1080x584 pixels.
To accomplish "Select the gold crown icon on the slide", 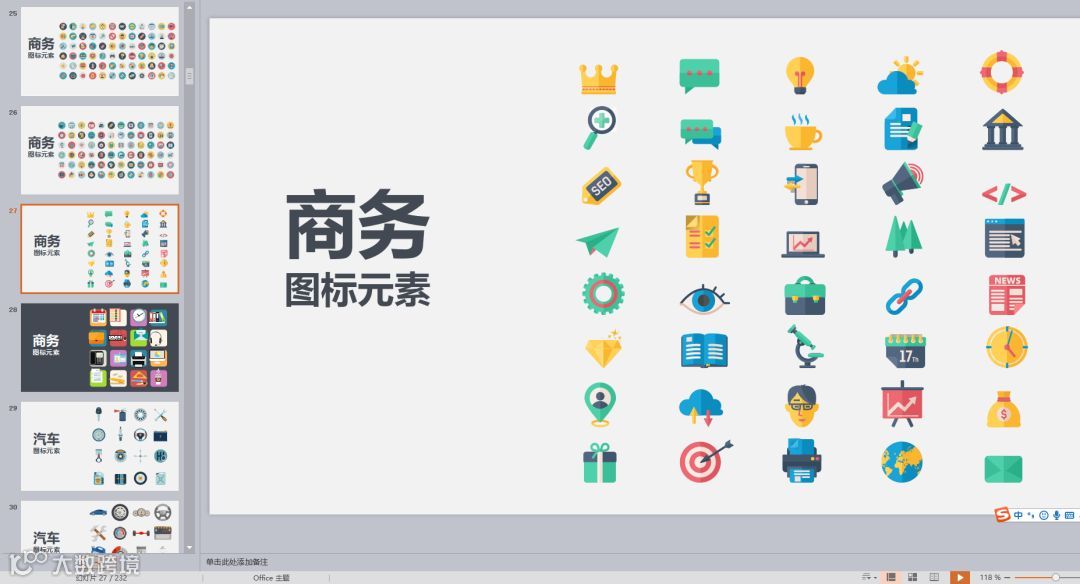I will [x=599, y=79].
